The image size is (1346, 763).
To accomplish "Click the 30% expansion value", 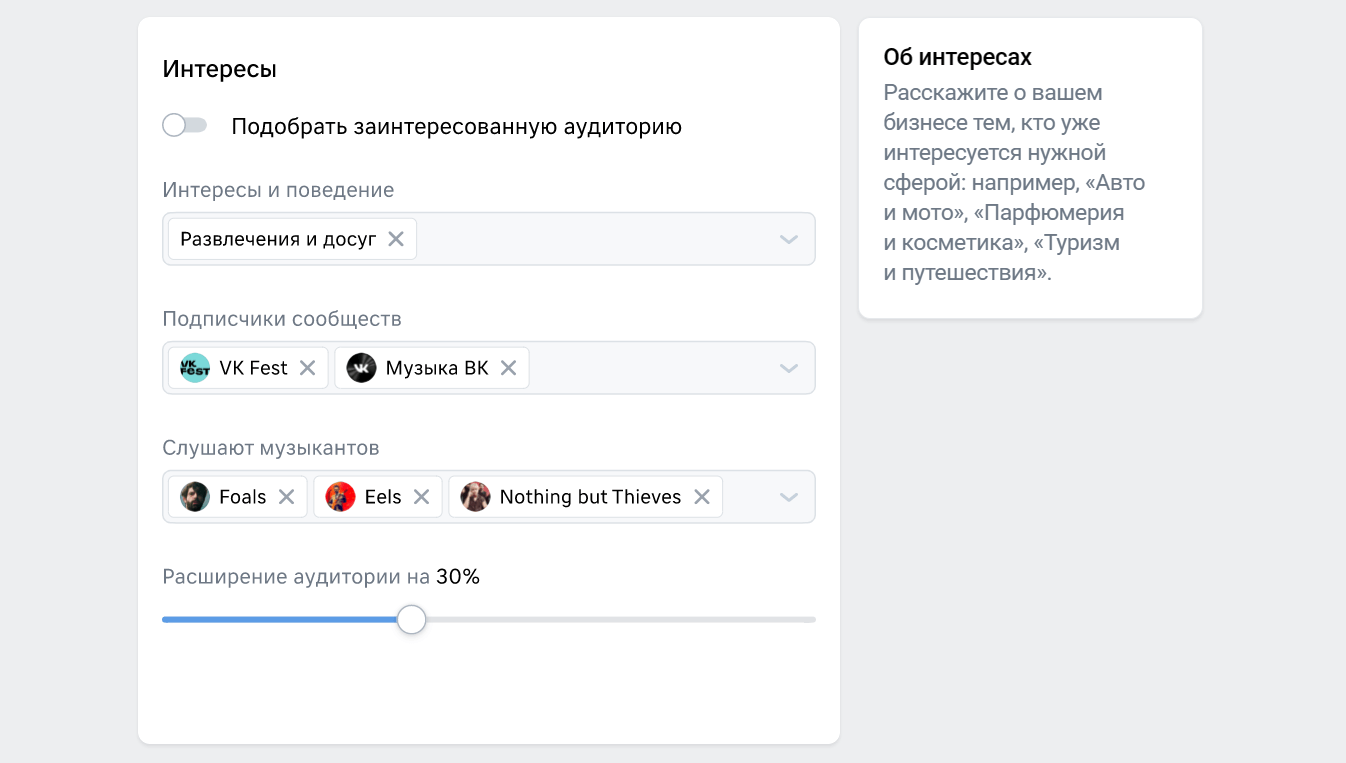I will pos(458,577).
